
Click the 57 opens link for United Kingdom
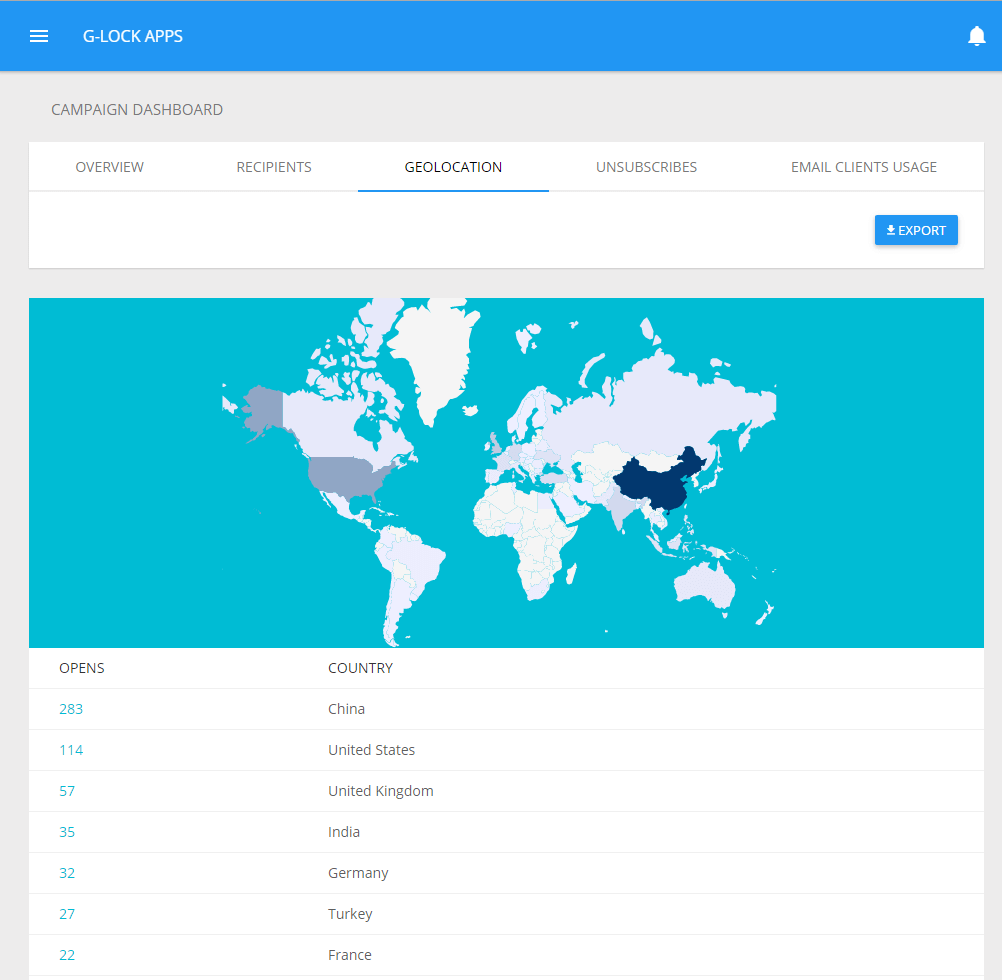(67, 791)
